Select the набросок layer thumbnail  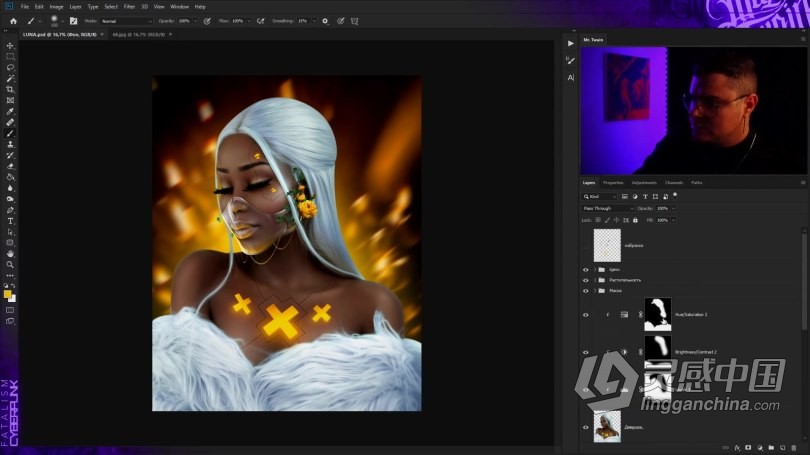point(607,245)
